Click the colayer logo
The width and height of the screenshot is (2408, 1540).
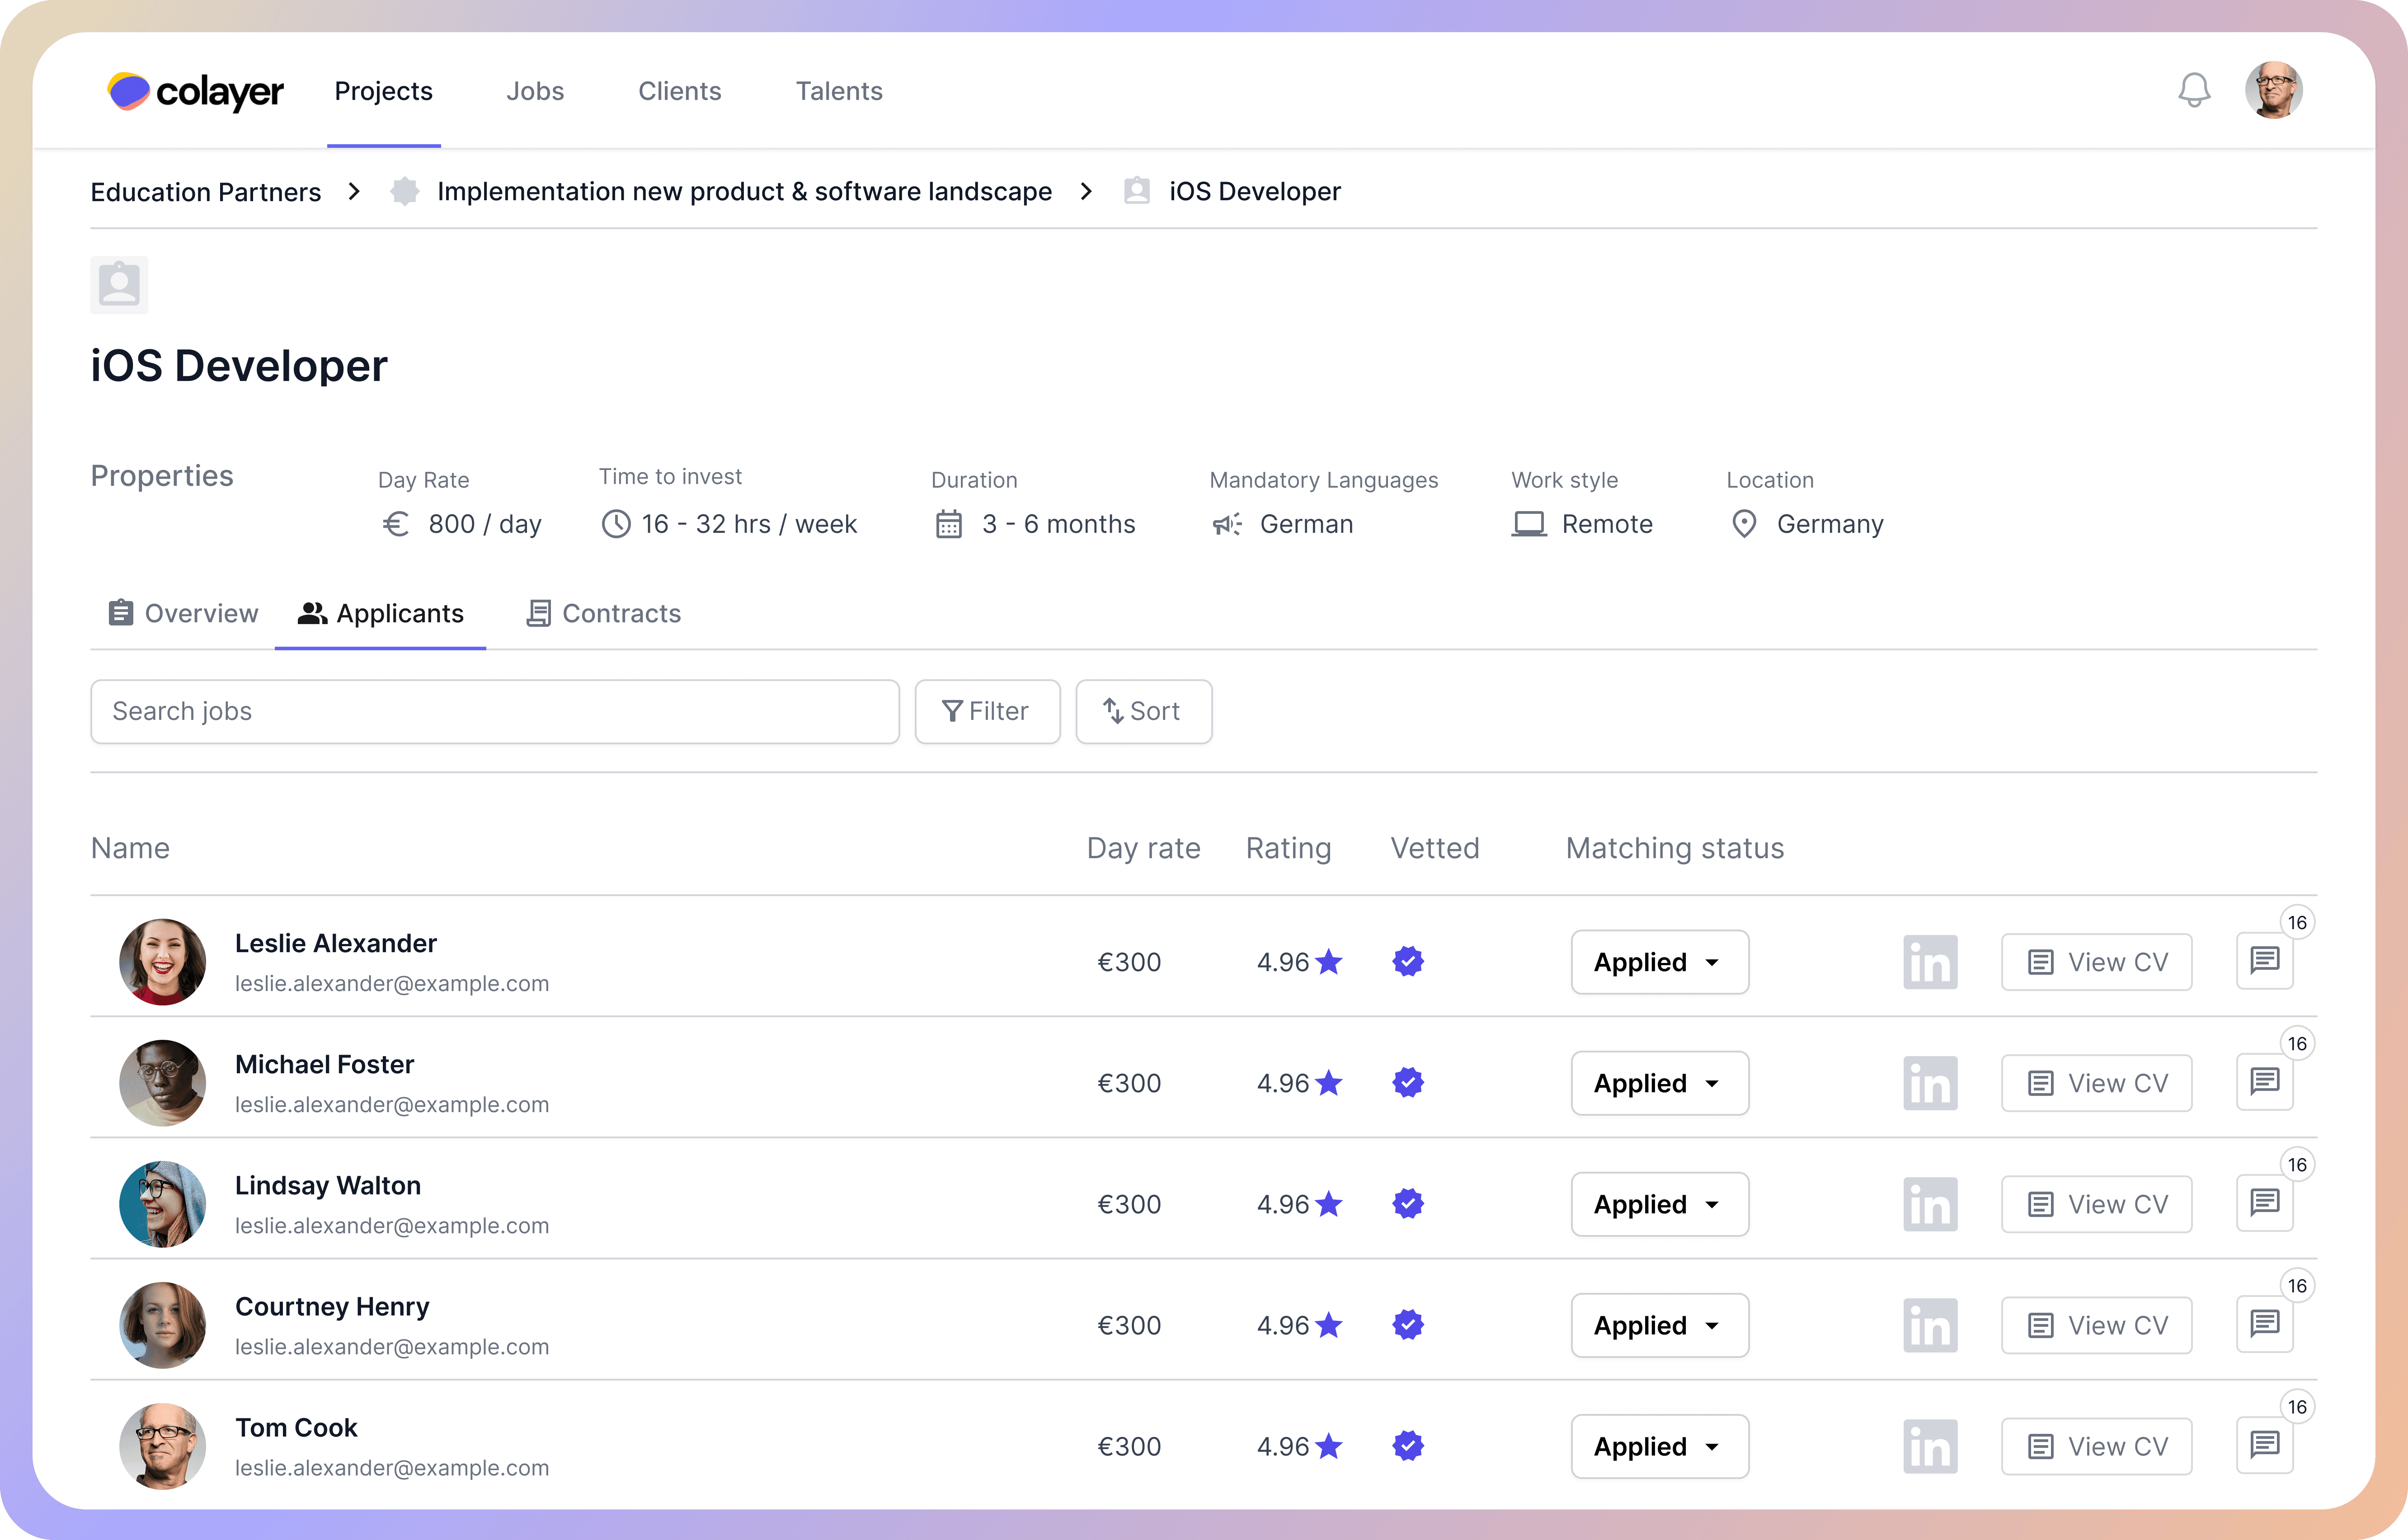tap(196, 91)
